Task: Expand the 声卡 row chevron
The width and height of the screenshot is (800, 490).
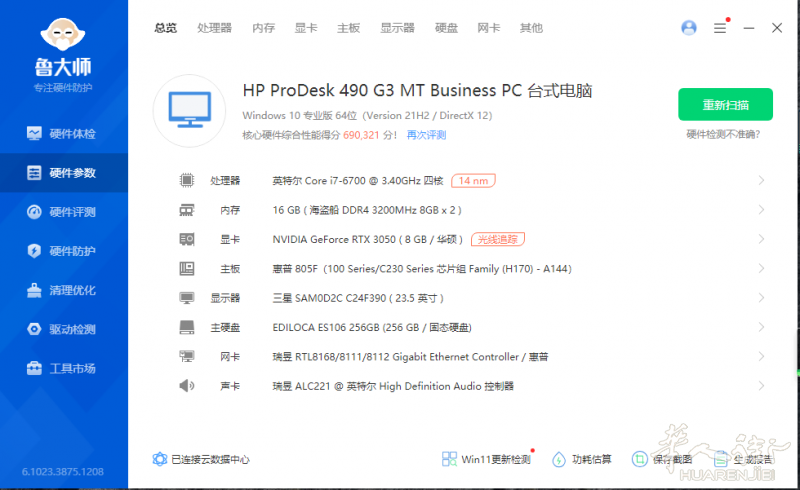Action: pyautogui.click(x=761, y=386)
